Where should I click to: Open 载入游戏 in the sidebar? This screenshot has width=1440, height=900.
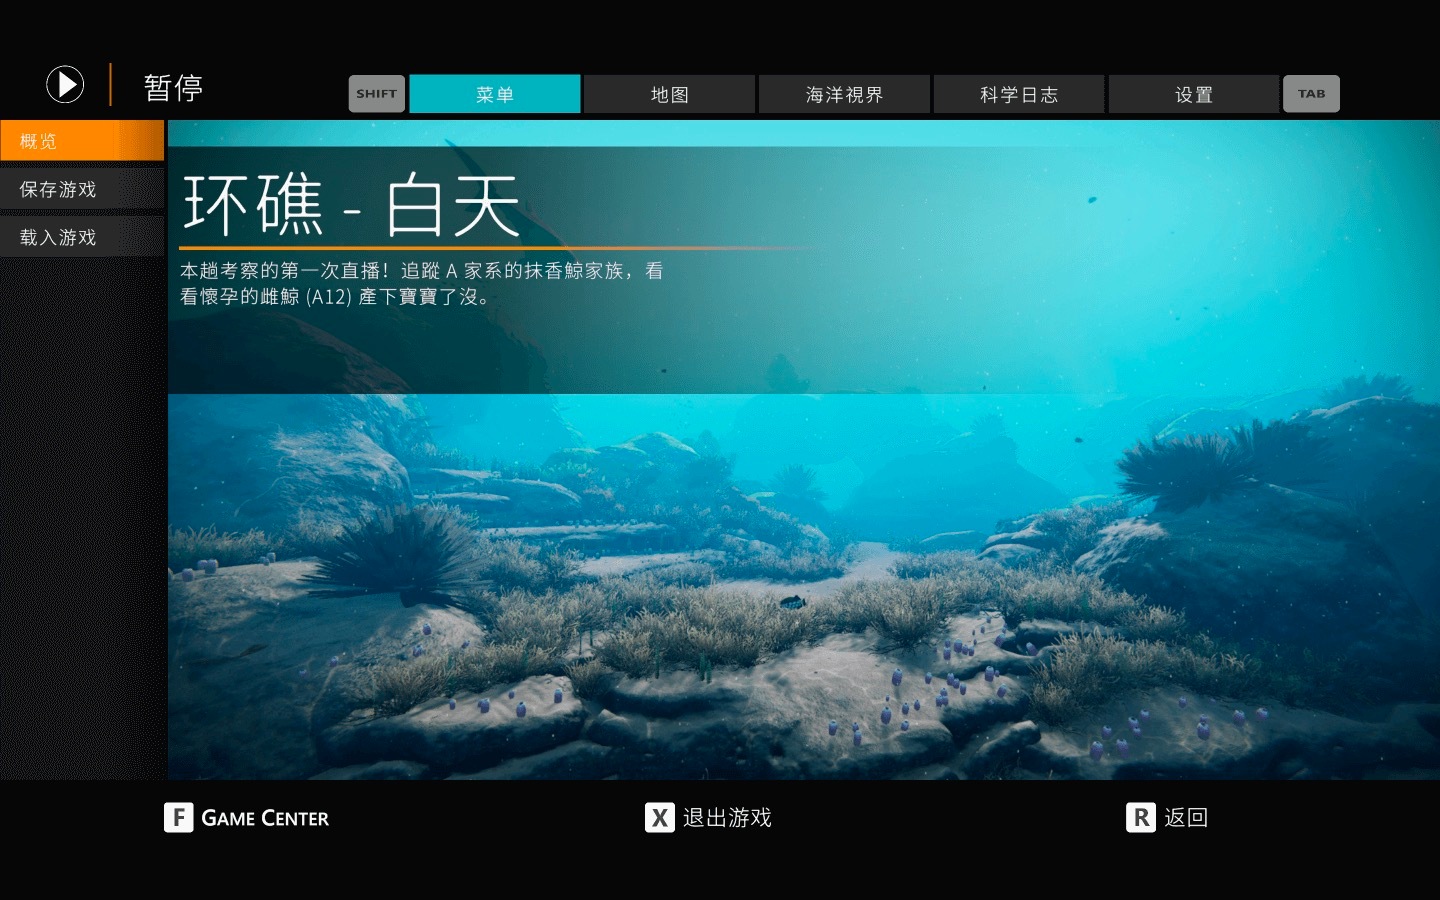[x=82, y=237]
